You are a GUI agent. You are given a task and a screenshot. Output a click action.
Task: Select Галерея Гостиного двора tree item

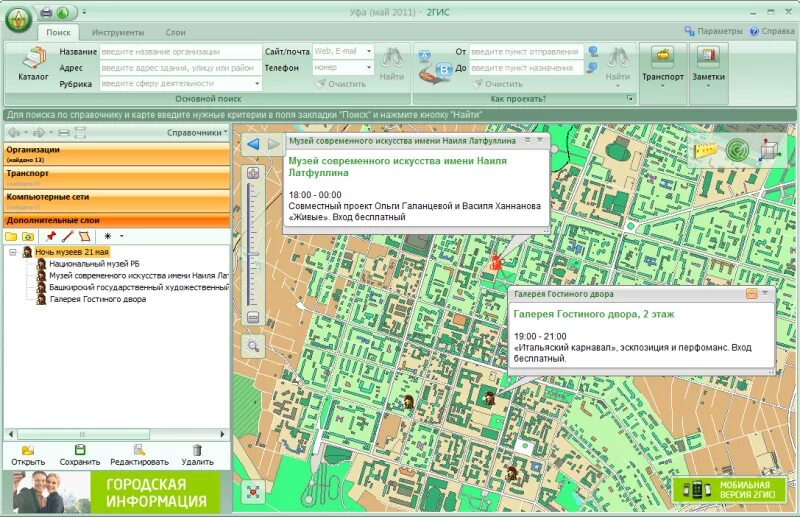(x=97, y=299)
